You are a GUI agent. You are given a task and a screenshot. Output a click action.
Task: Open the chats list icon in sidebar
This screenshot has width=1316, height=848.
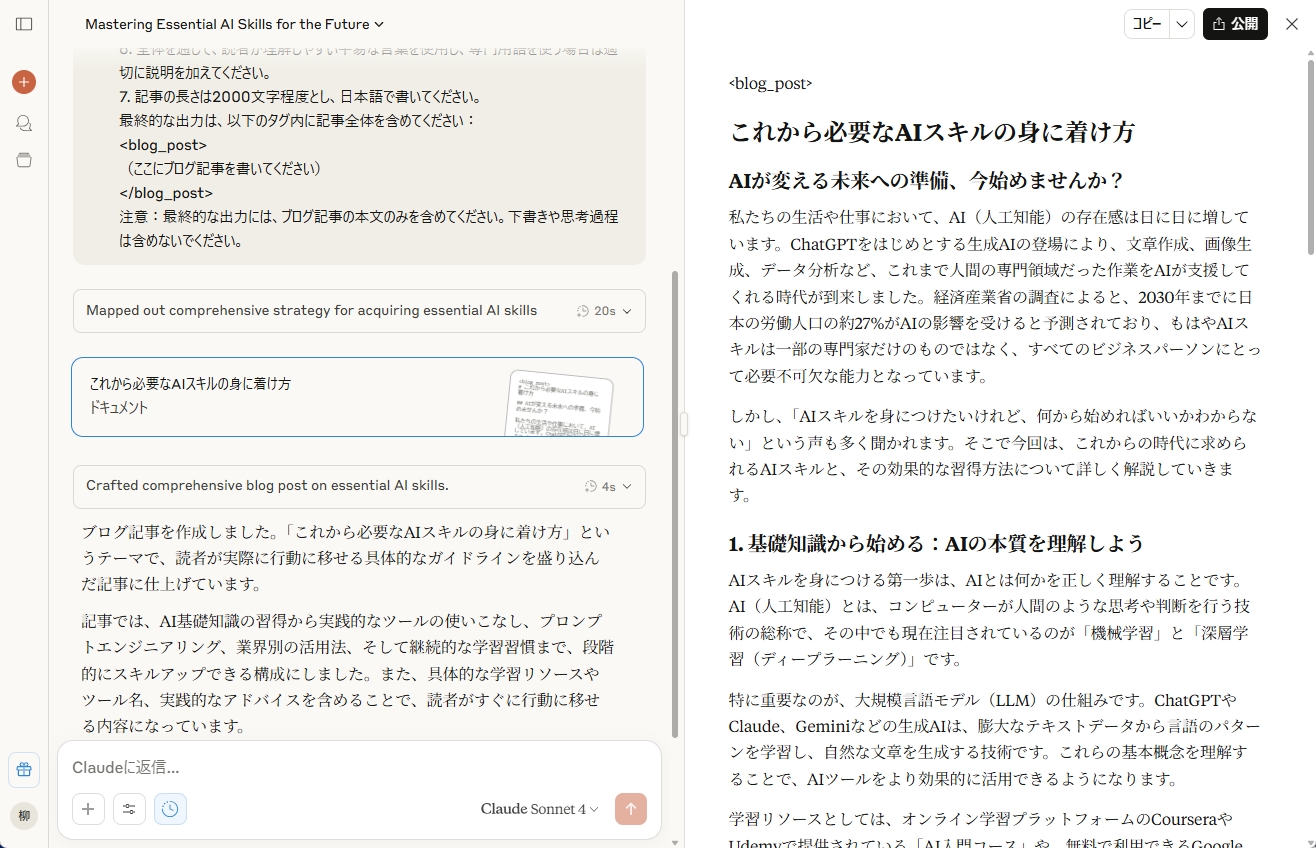(x=24, y=123)
